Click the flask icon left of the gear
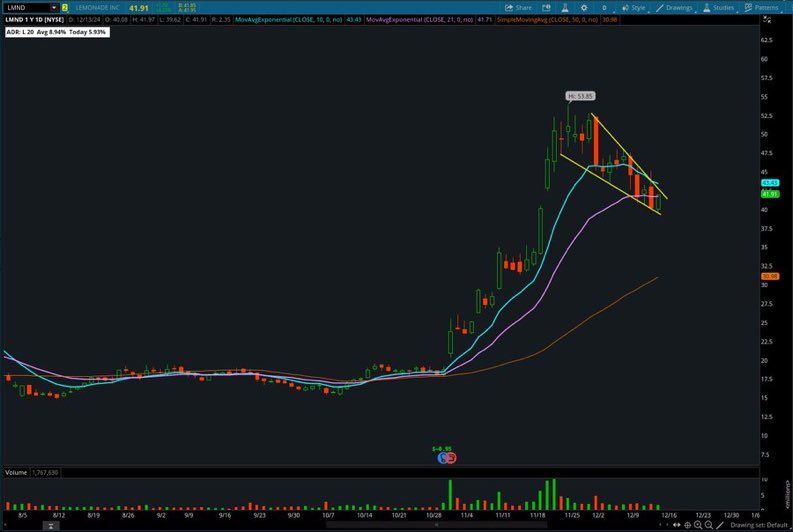 pyautogui.click(x=565, y=8)
